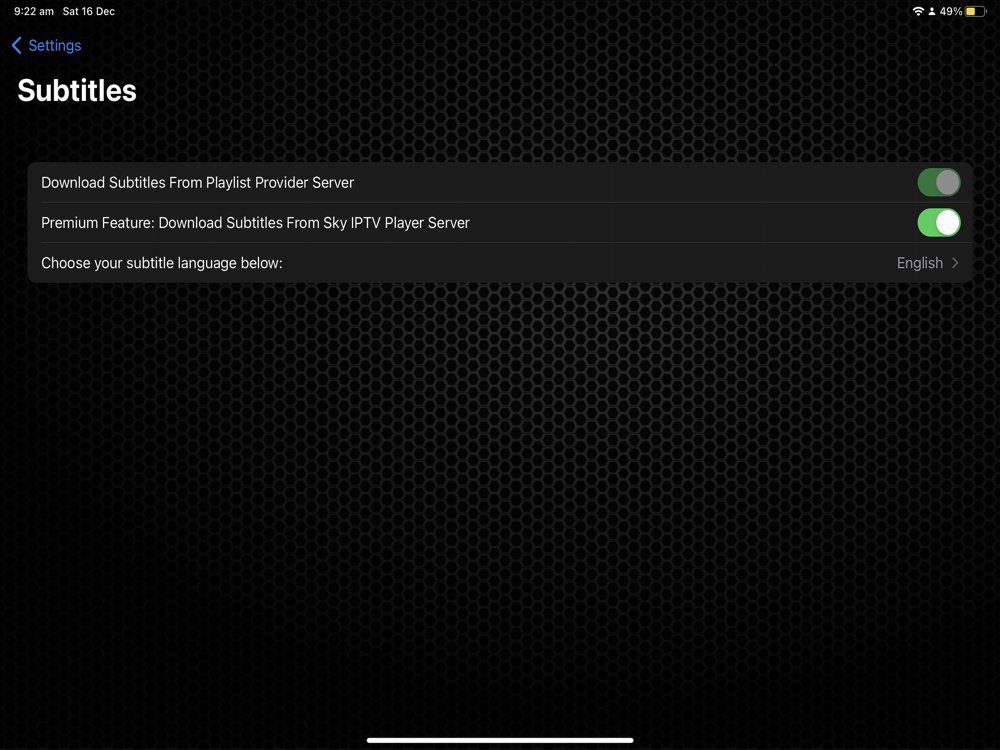Tap the home indicator bar
The height and width of the screenshot is (750, 1000).
pos(500,740)
